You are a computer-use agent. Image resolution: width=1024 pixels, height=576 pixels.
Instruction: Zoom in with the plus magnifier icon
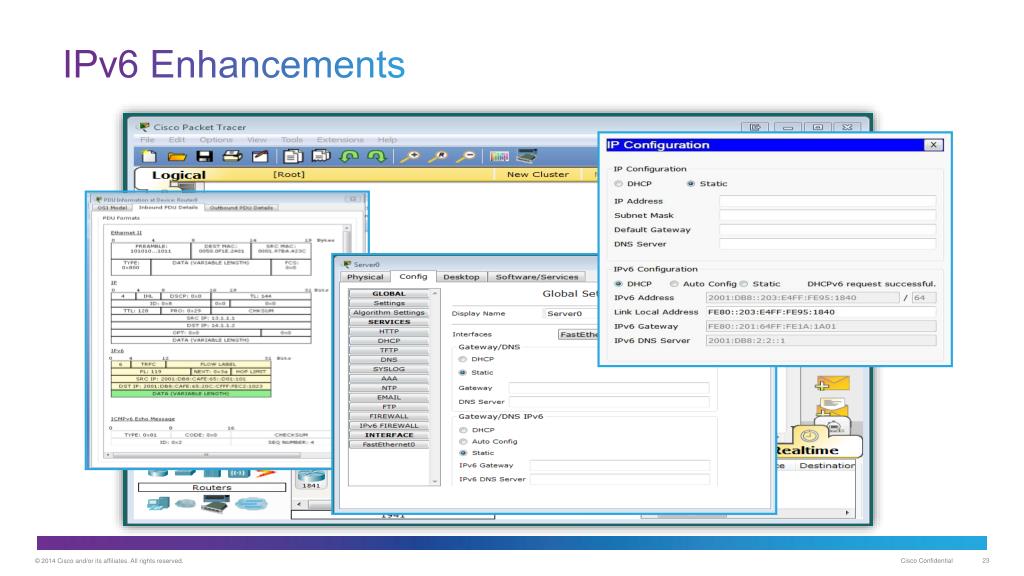tap(410, 156)
